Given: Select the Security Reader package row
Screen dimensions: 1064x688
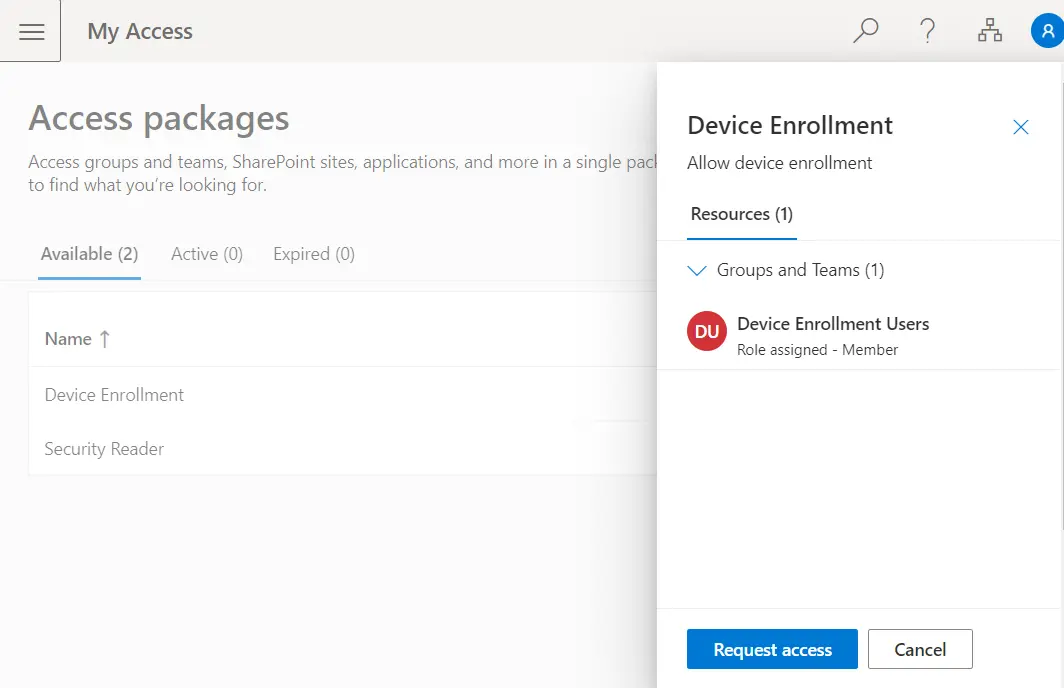Looking at the screenshot, I should [104, 449].
